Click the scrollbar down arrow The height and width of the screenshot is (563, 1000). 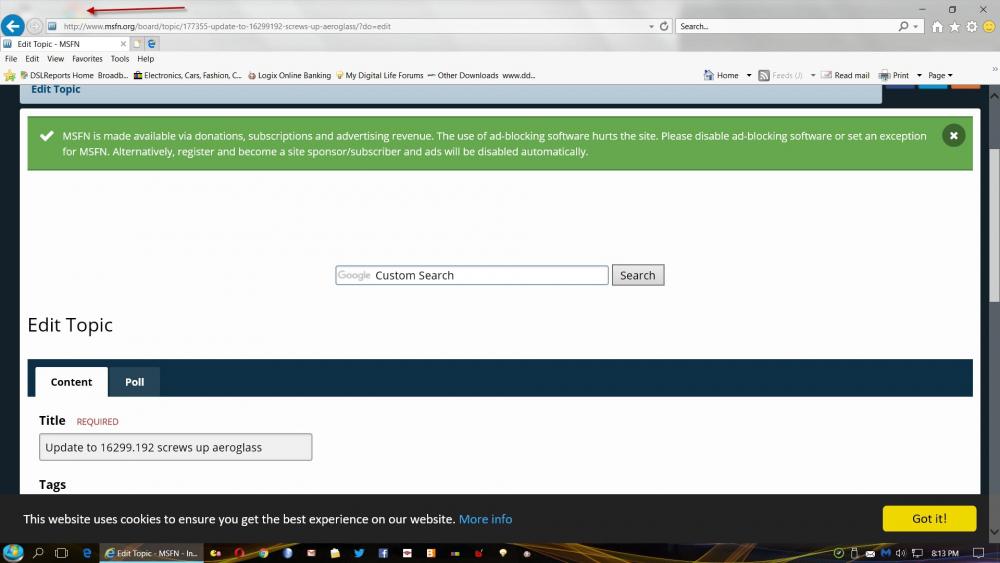(x=994, y=532)
